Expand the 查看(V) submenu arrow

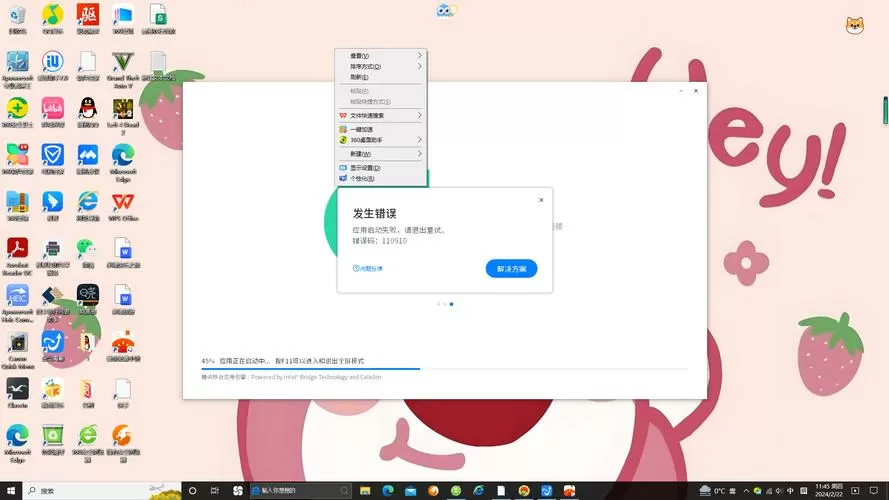click(420, 56)
